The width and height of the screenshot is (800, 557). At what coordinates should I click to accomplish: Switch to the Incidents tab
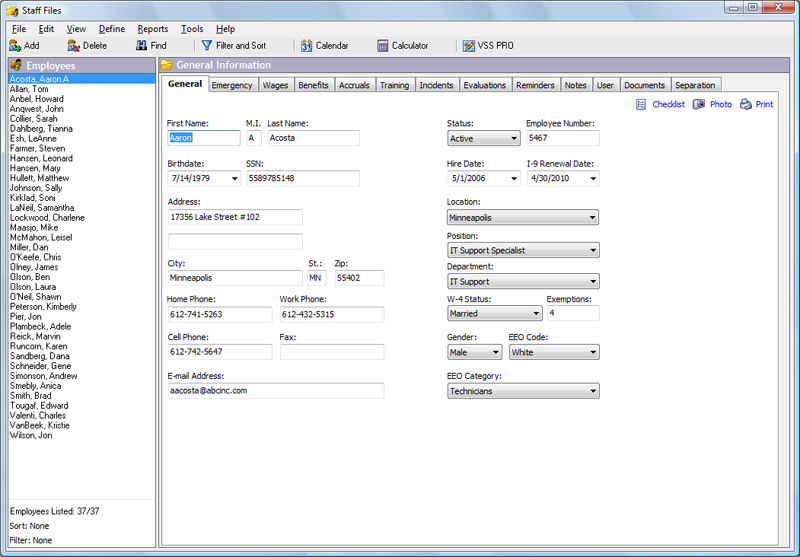tap(436, 85)
